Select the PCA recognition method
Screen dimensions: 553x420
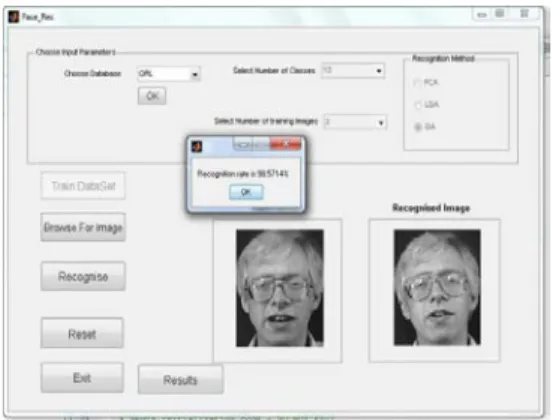click(417, 83)
